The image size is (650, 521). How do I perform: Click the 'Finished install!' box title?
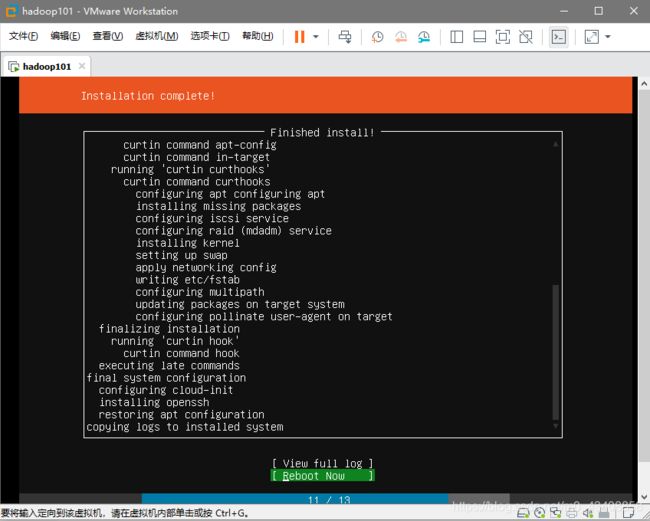tap(323, 133)
